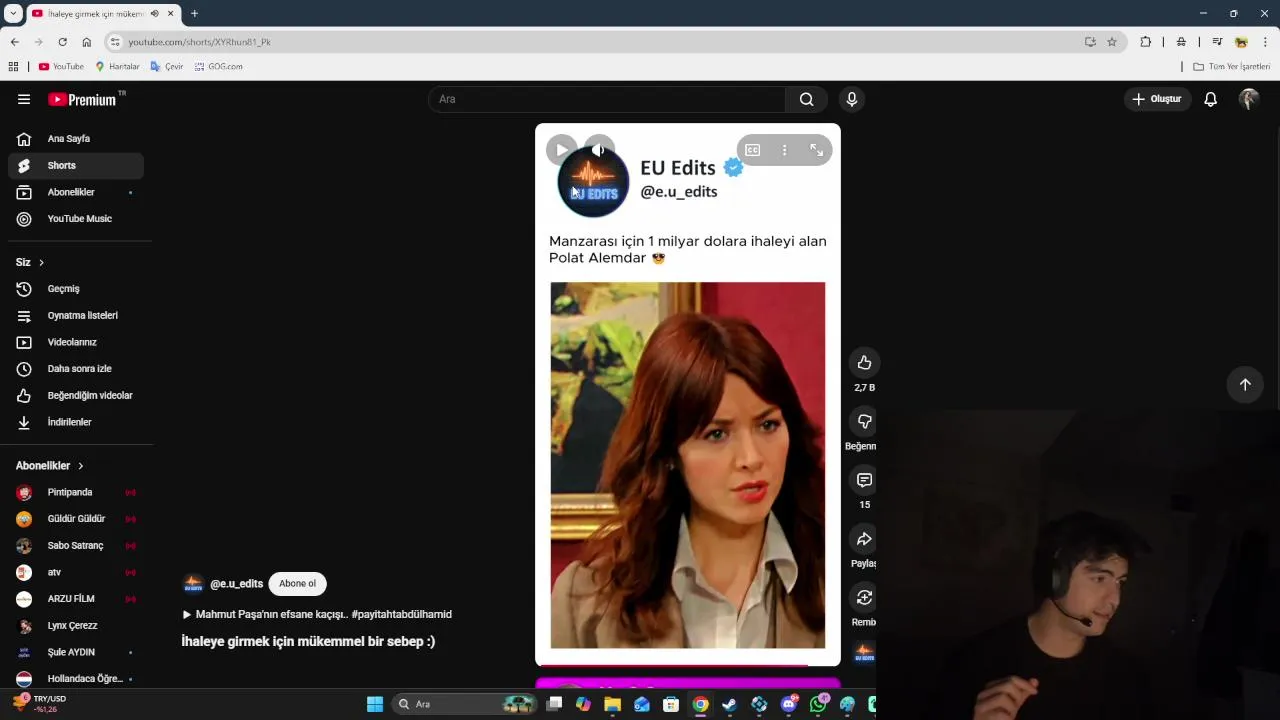Open YouTube bookmark in bookmarks bar
Viewport: 1280px width, 720px height.
(x=61, y=67)
